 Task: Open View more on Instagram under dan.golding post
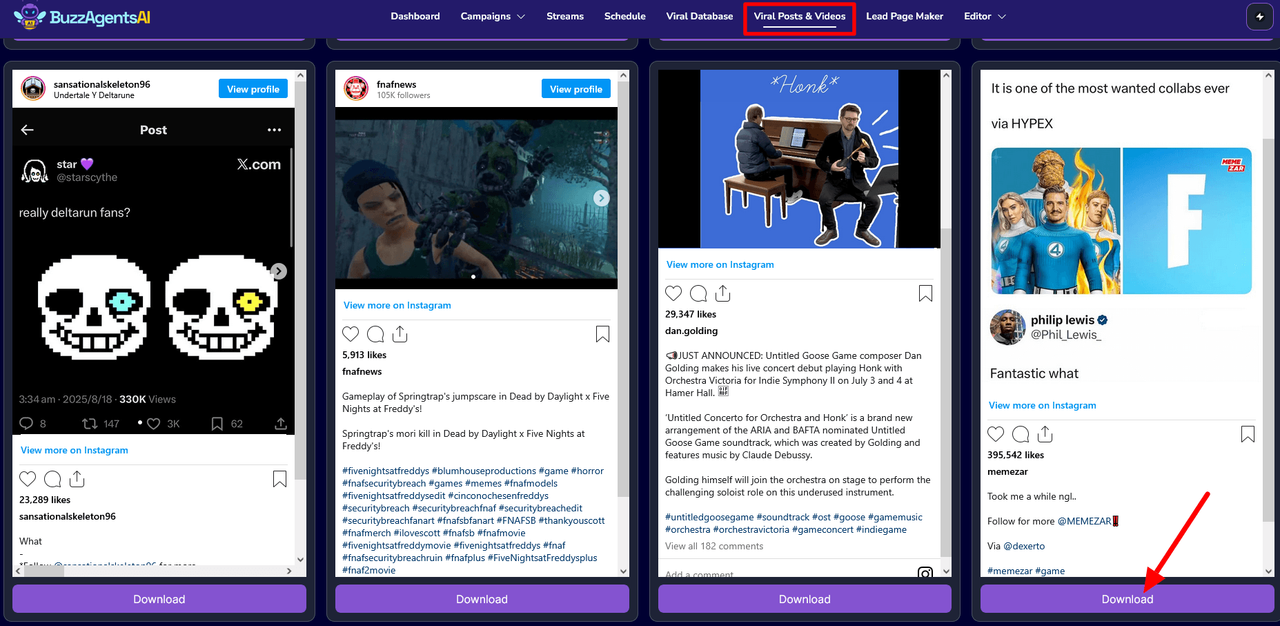[x=720, y=264]
